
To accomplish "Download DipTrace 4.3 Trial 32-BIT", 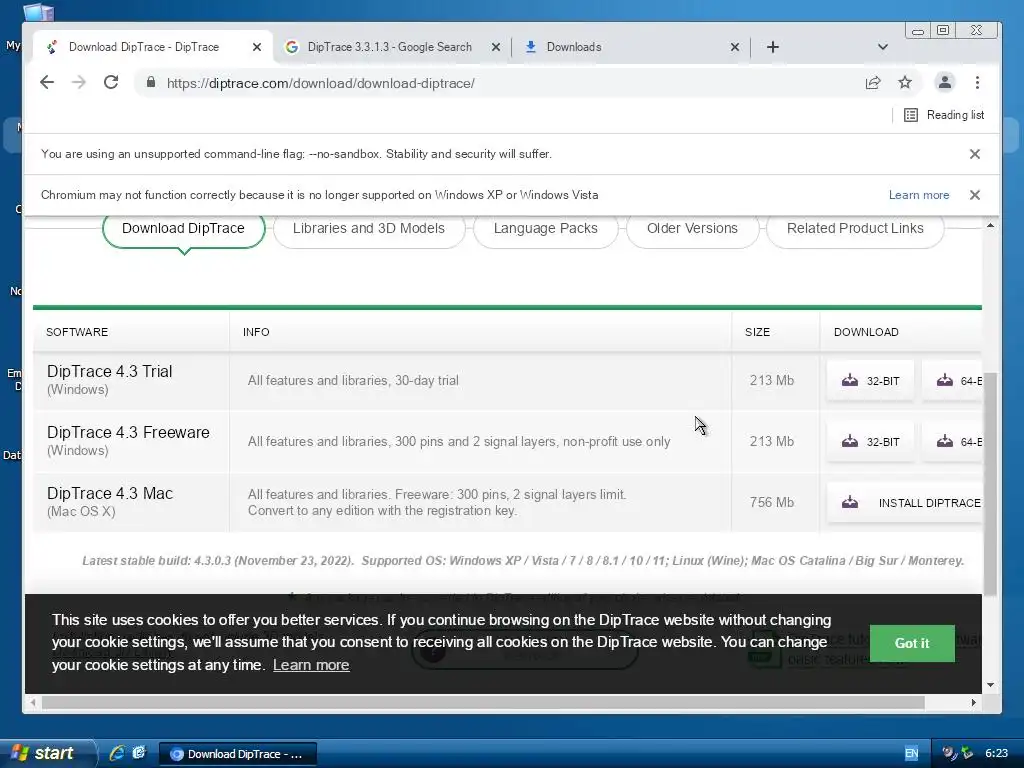I will [870, 381].
